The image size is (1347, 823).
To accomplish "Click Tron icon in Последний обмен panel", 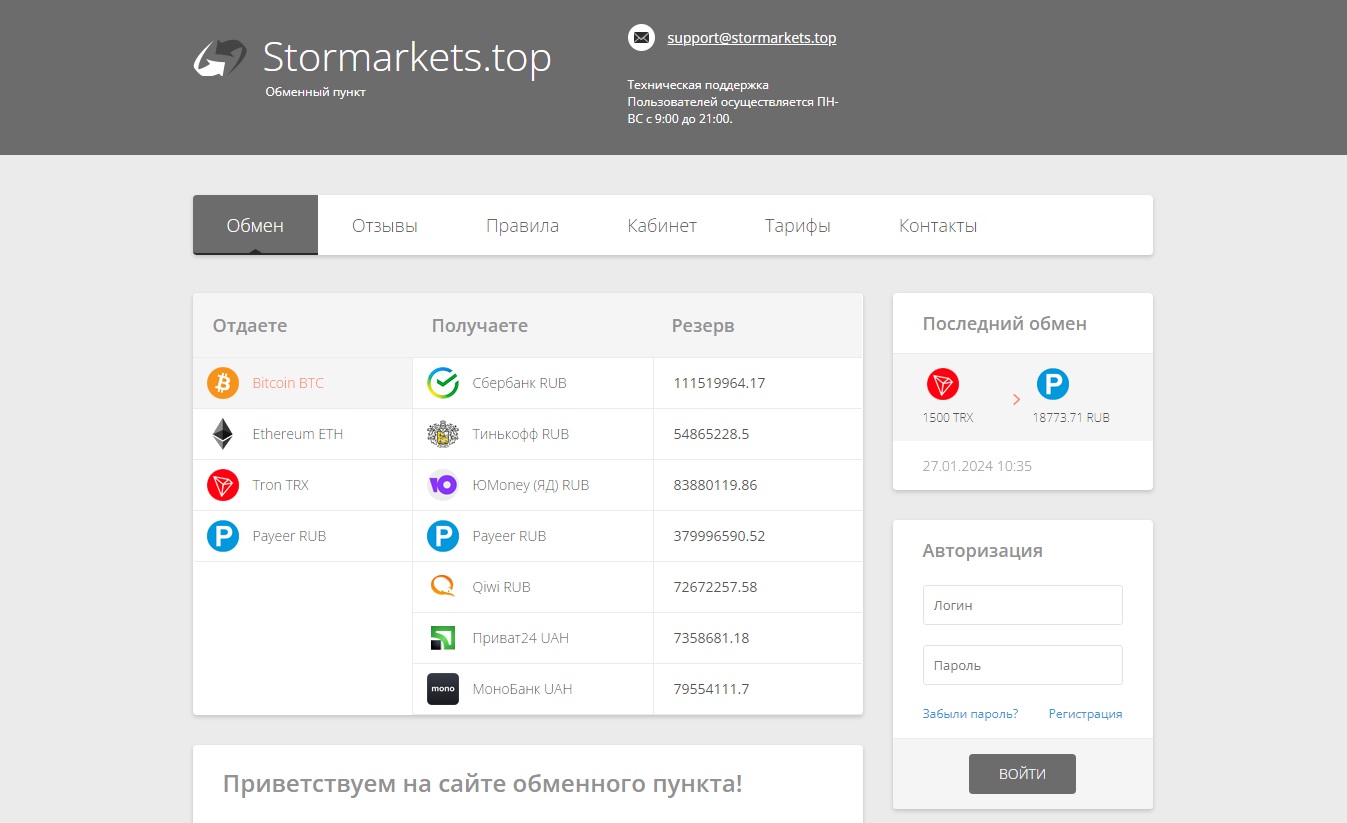I will click(x=943, y=384).
